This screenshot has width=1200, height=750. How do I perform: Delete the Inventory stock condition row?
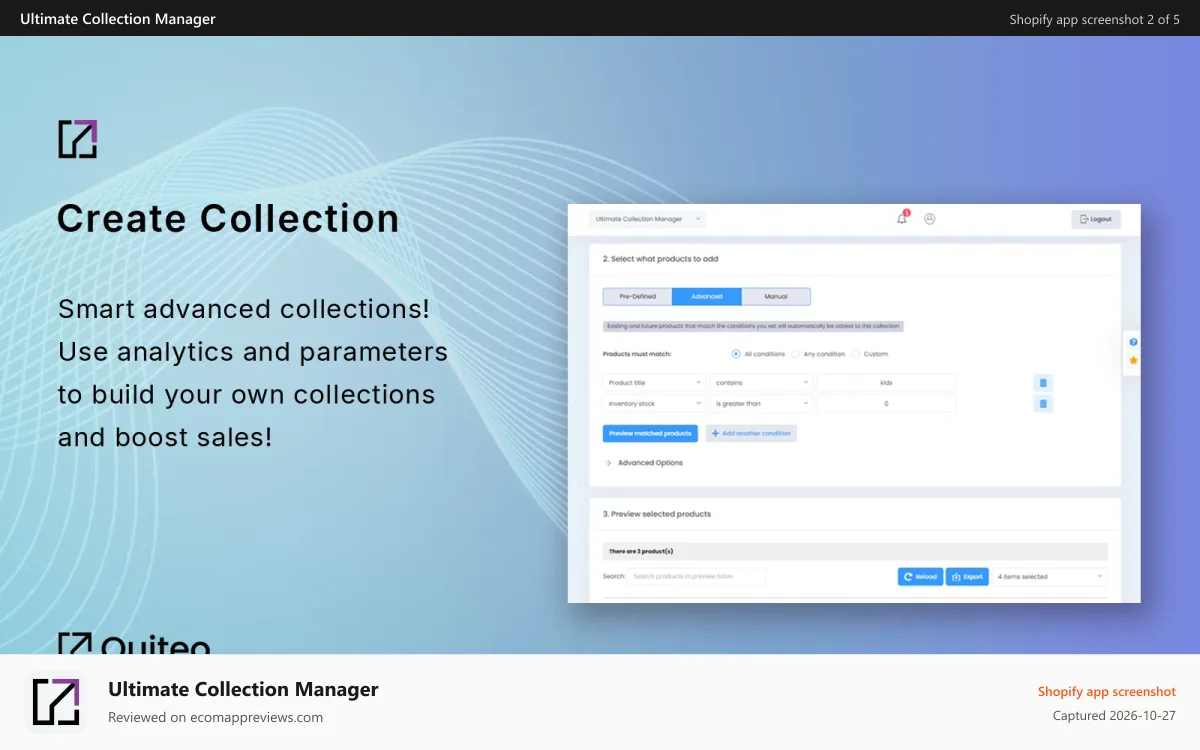click(1043, 404)
